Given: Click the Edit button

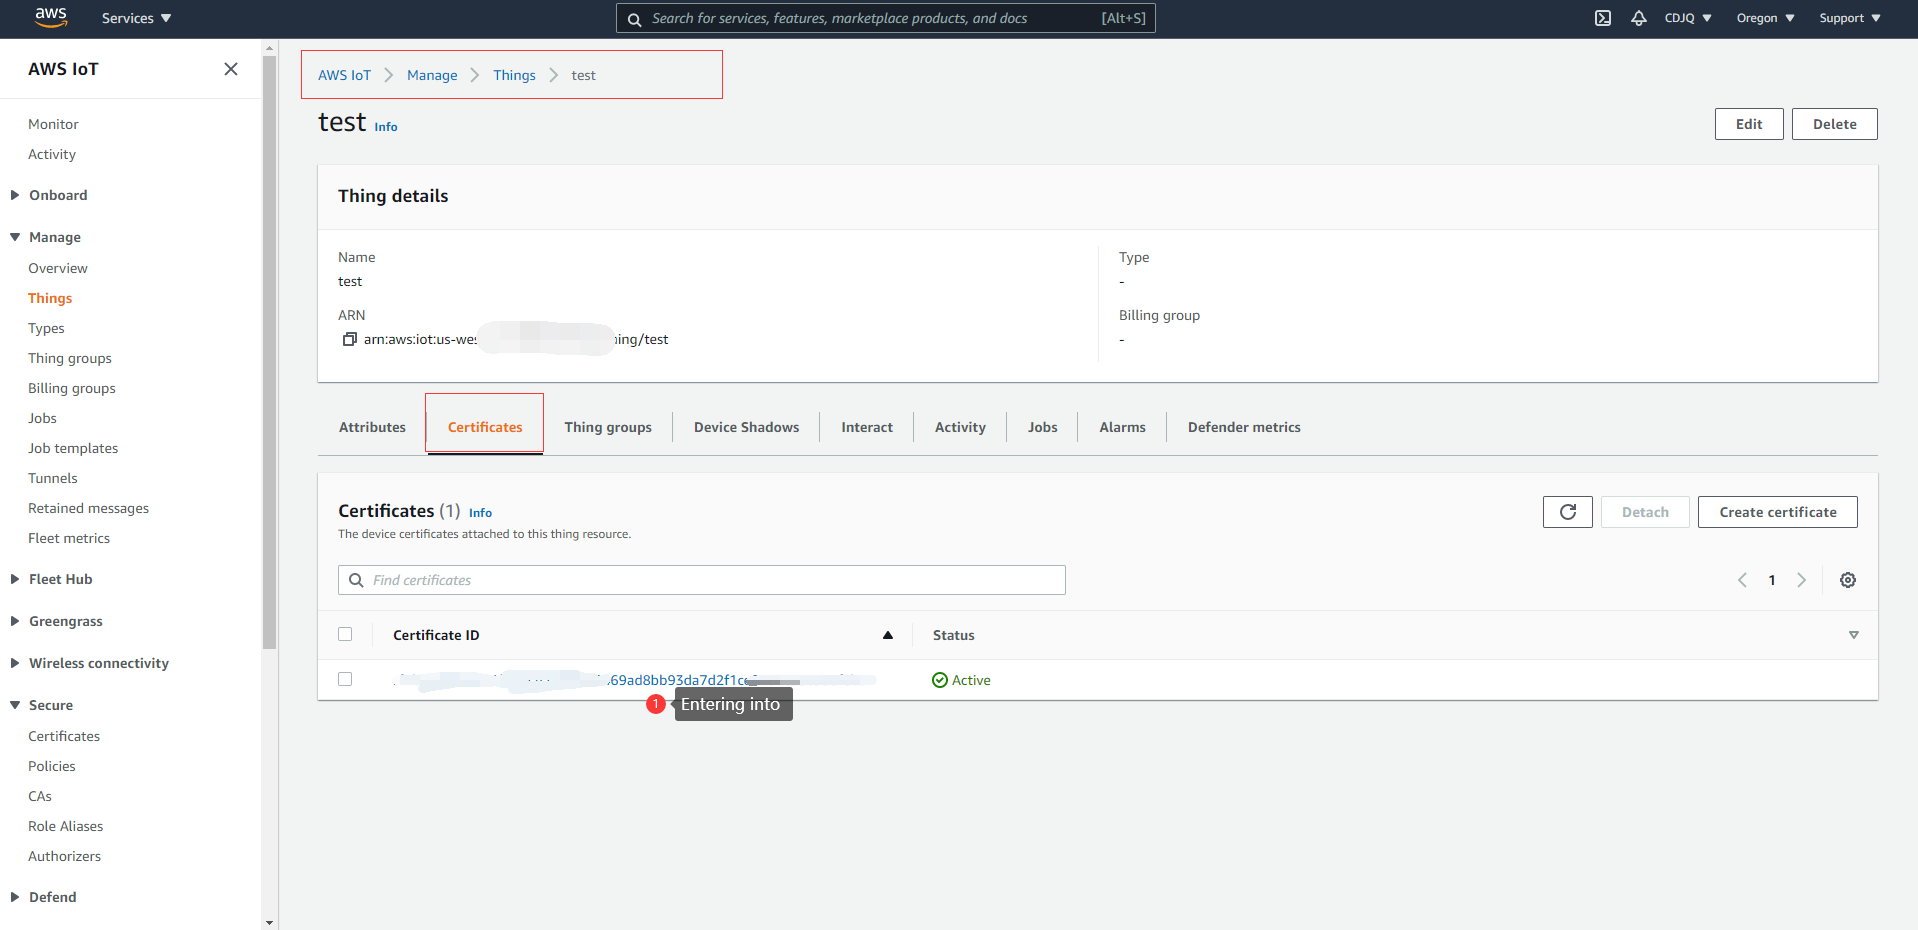Looking at the screenshot, I should coord(1749,124).
